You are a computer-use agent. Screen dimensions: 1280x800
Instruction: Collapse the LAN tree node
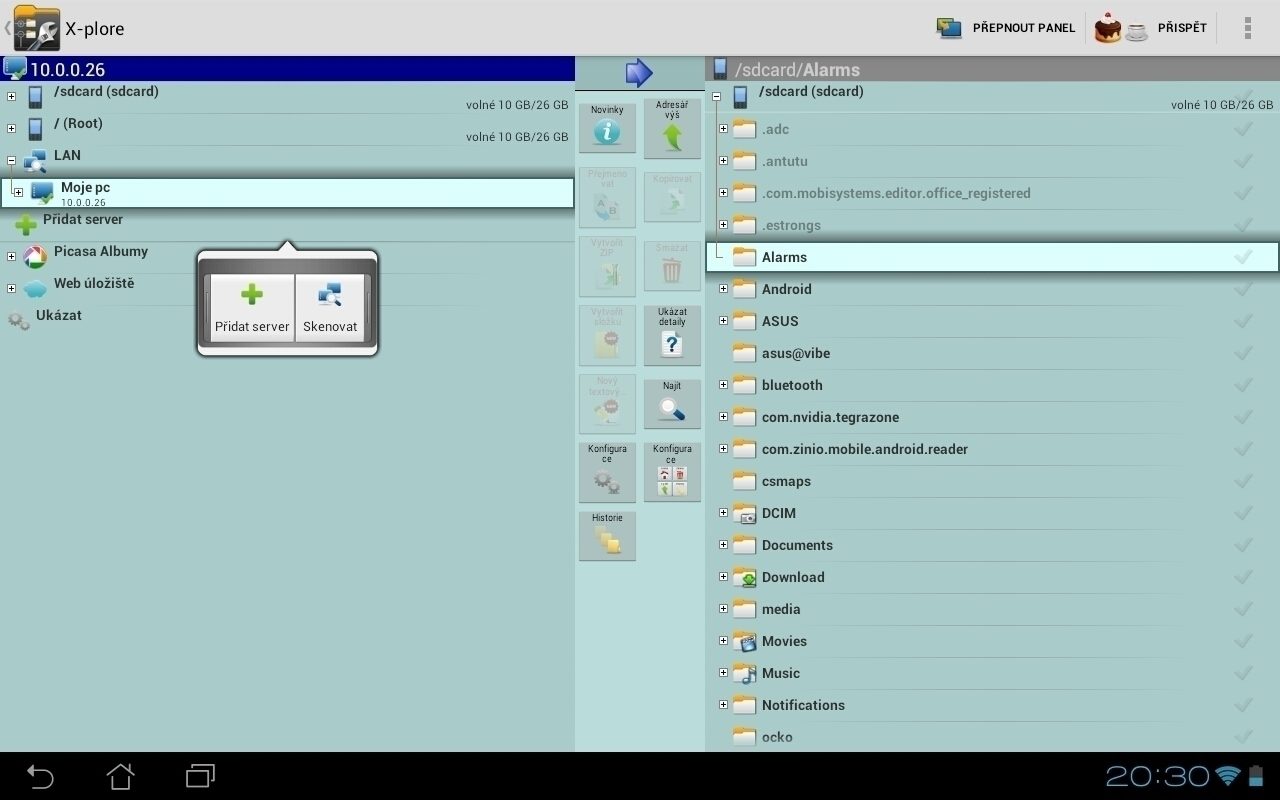click(11, 160)
